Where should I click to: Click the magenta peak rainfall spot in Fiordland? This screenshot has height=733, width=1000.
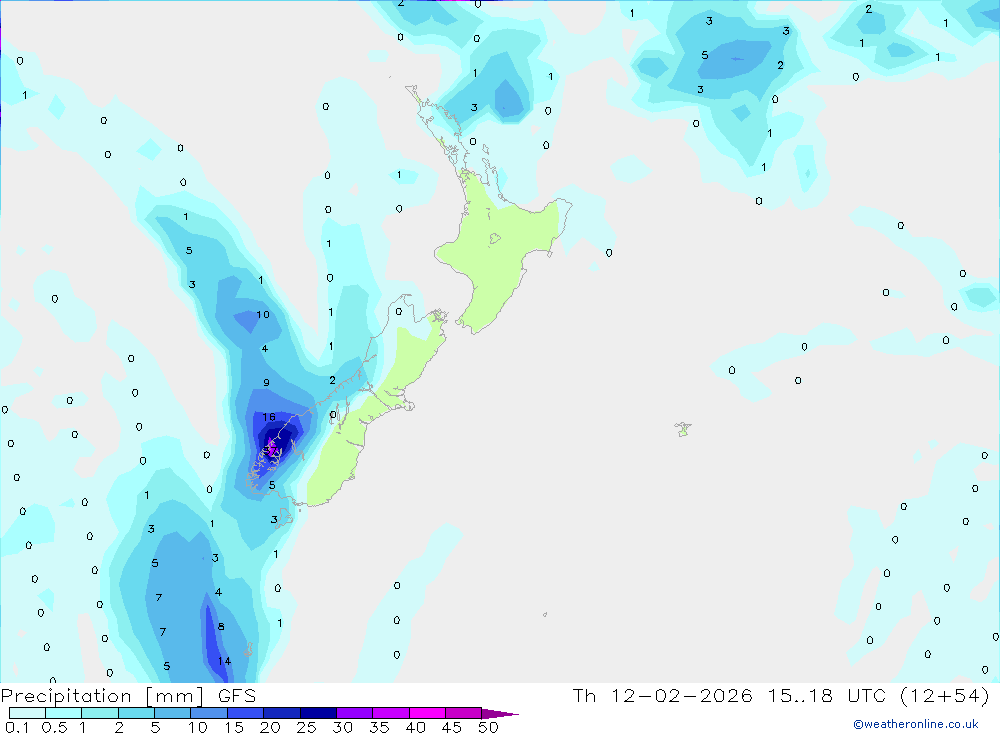(x=272, y=448)
